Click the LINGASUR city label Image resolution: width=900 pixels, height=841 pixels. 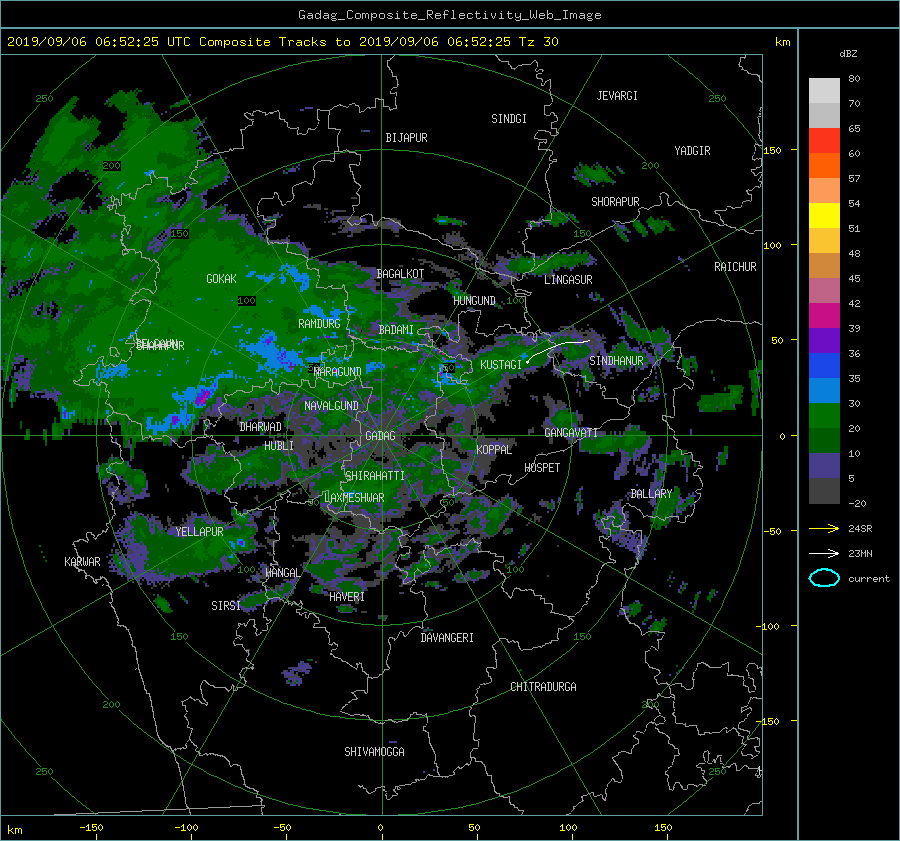(x=568, y=280)
